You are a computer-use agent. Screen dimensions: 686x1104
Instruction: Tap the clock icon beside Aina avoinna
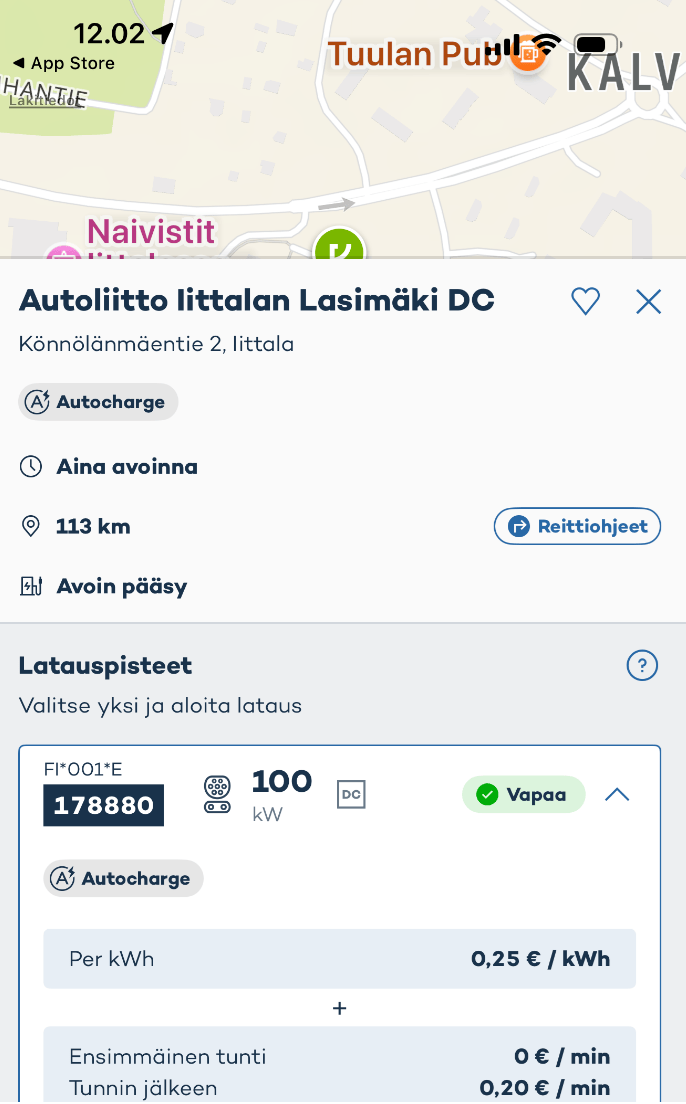click(x=31, y=467)
